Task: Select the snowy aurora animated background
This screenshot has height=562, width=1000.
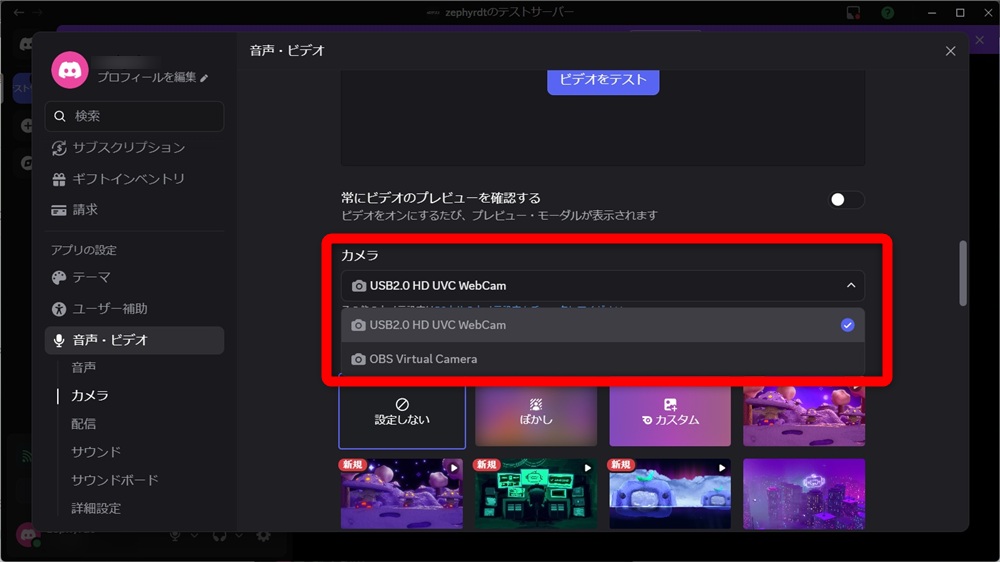Action: point(670,494)
